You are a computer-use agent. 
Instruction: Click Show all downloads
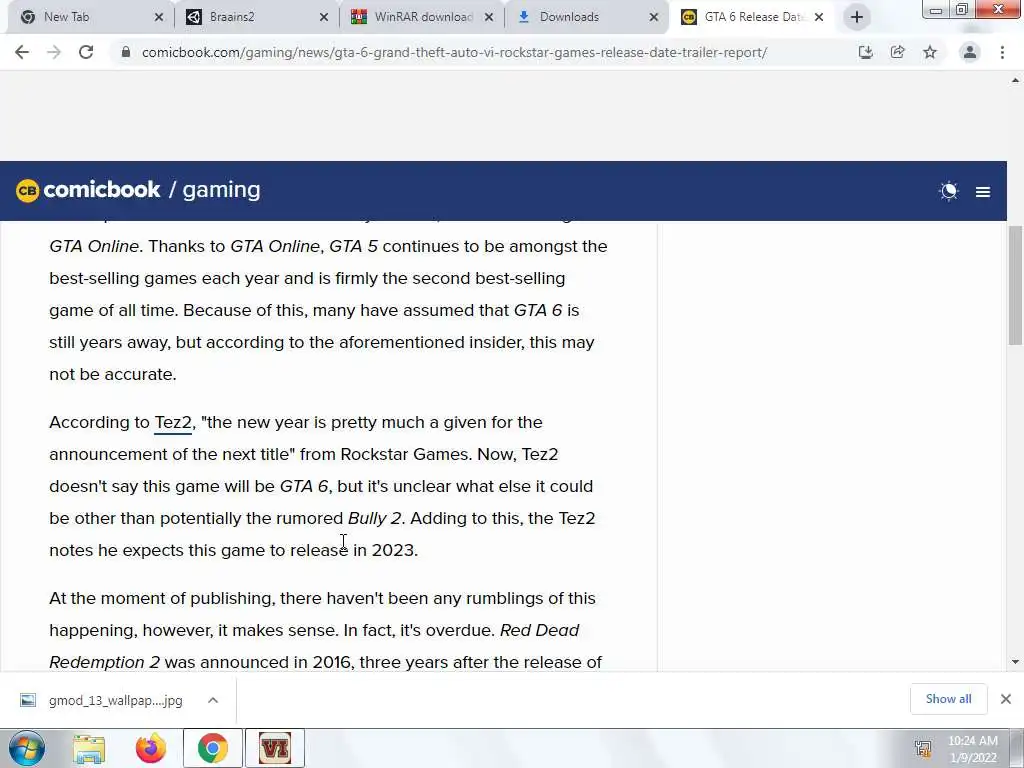tap(948, 699)
